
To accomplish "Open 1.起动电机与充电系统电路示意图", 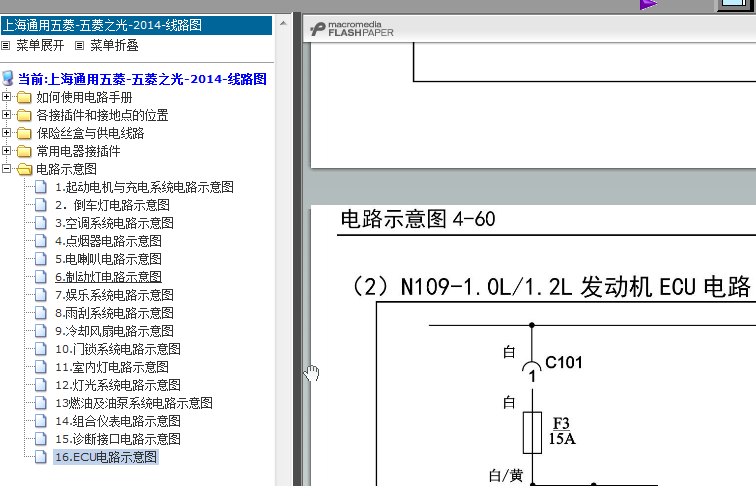I will coord(144,187).
